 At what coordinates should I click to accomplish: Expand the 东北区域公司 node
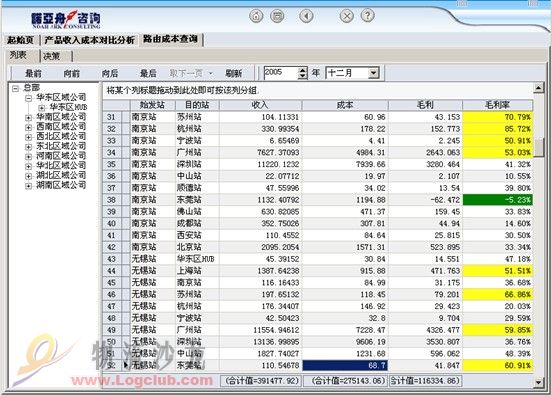pyautogui.click(x=29, y=146)
